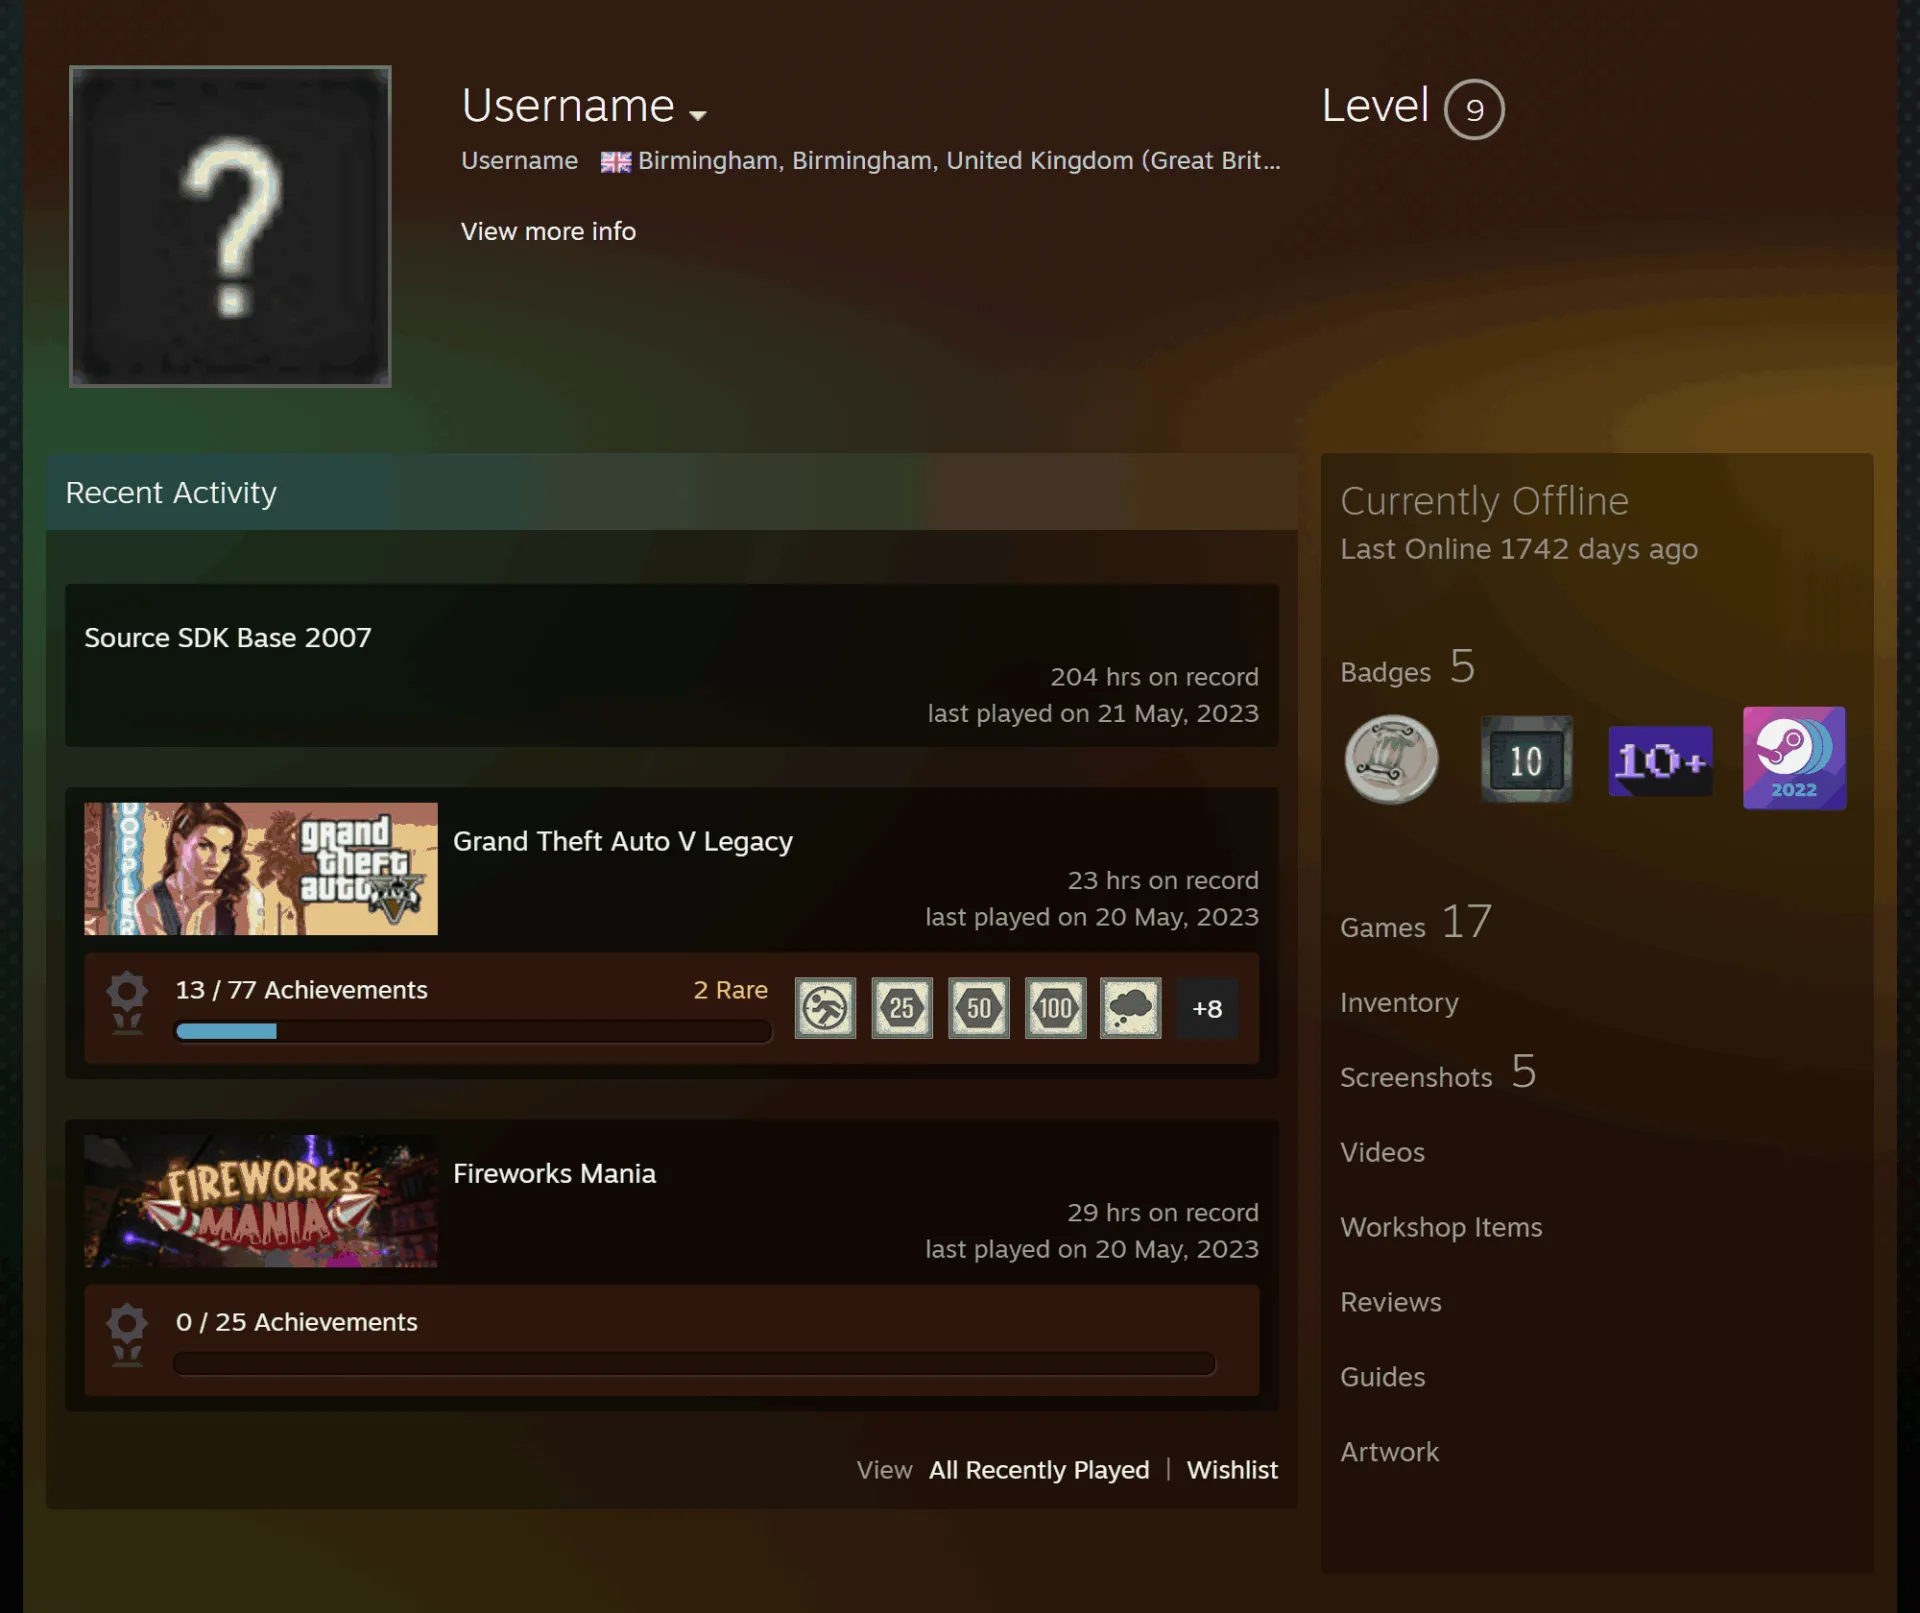1920x1613 pixels.
Task: Open the level 9 circle badge
Action: [x=1474, y=109]
